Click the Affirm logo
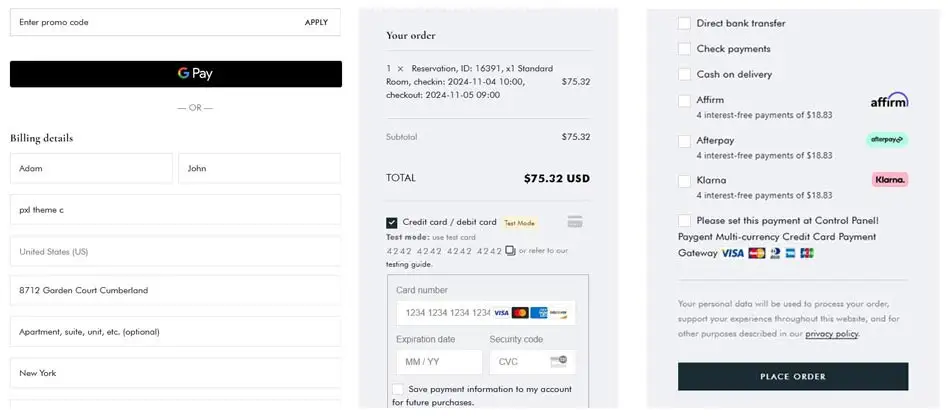The height and width of the screenshot is (416, 950). pyautogui.click(x=889, y=100)
